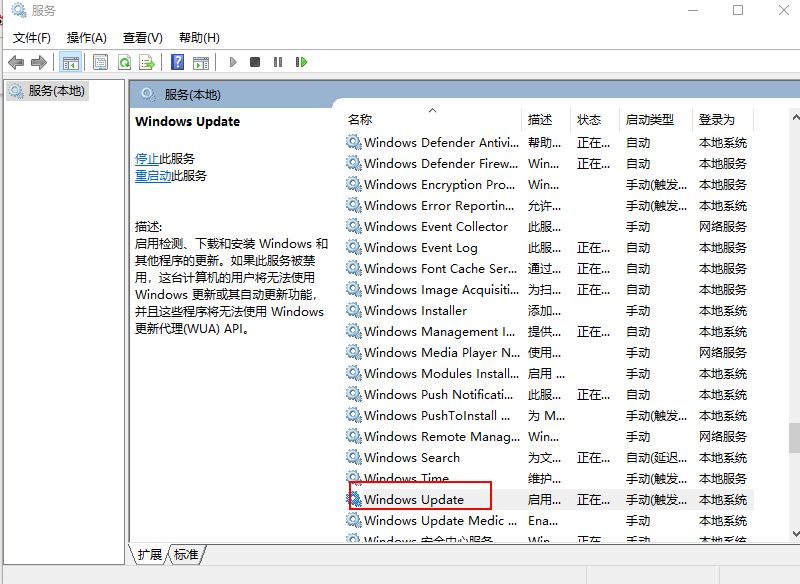
Task: Click the gear icon beside Windows Update Medic
Action: coord(354,520)
